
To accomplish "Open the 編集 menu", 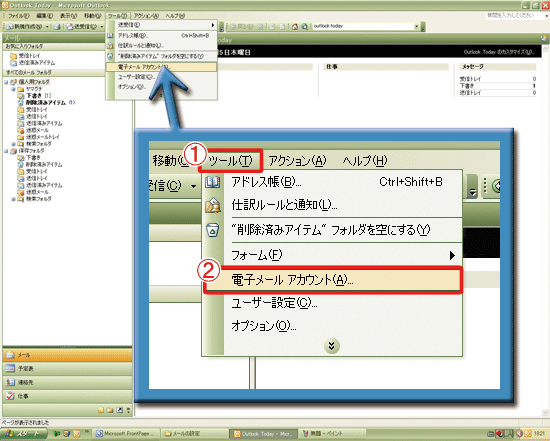I will 45,16.
